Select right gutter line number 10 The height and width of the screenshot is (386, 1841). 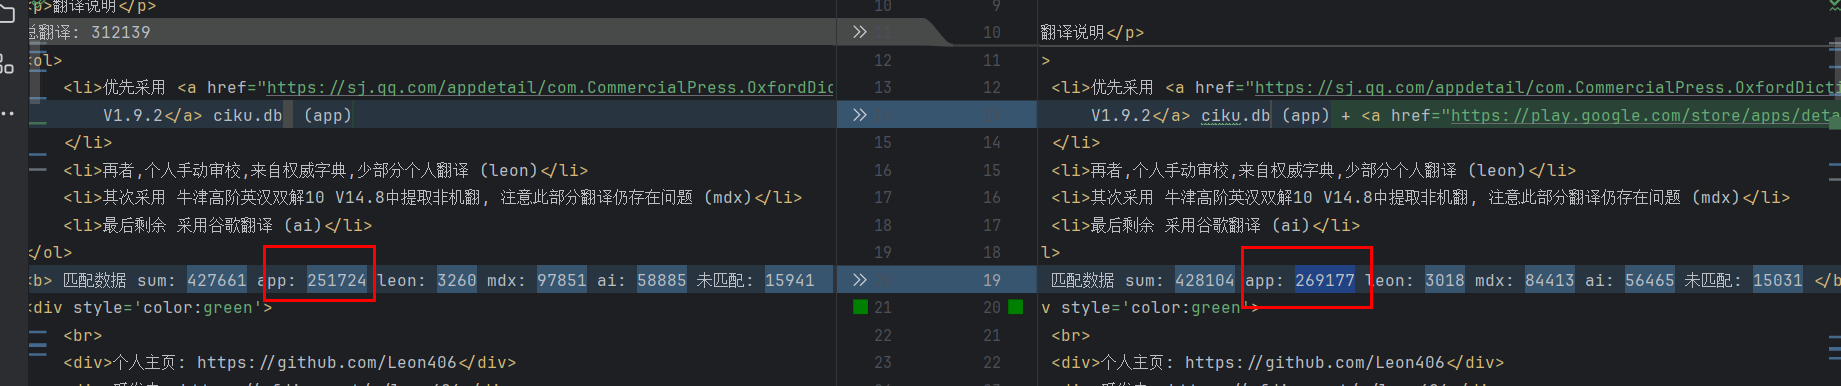coord(991,33)
